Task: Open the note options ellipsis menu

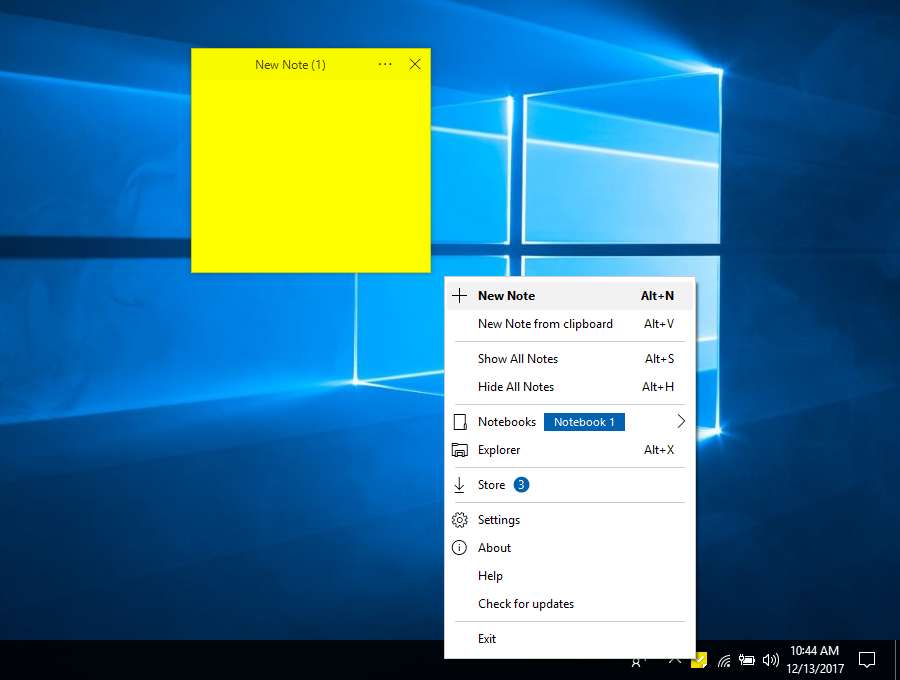Action: click(385, 64)
